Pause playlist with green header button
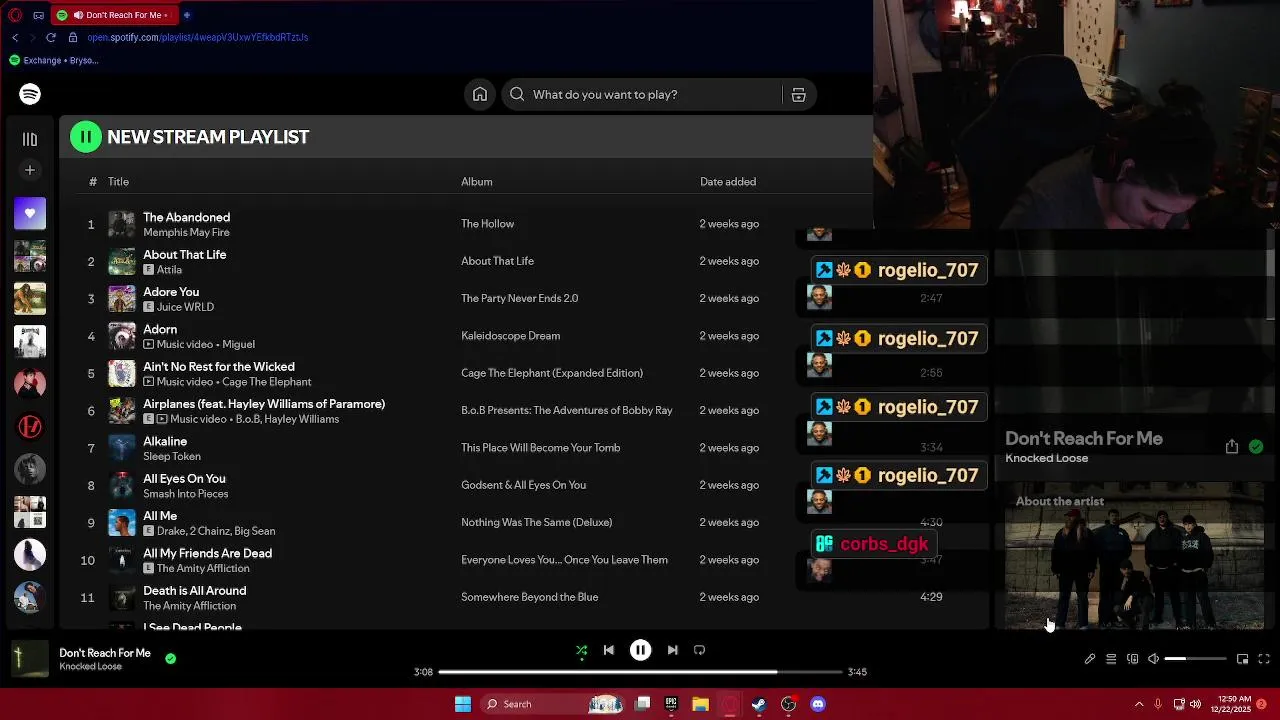 86,137
